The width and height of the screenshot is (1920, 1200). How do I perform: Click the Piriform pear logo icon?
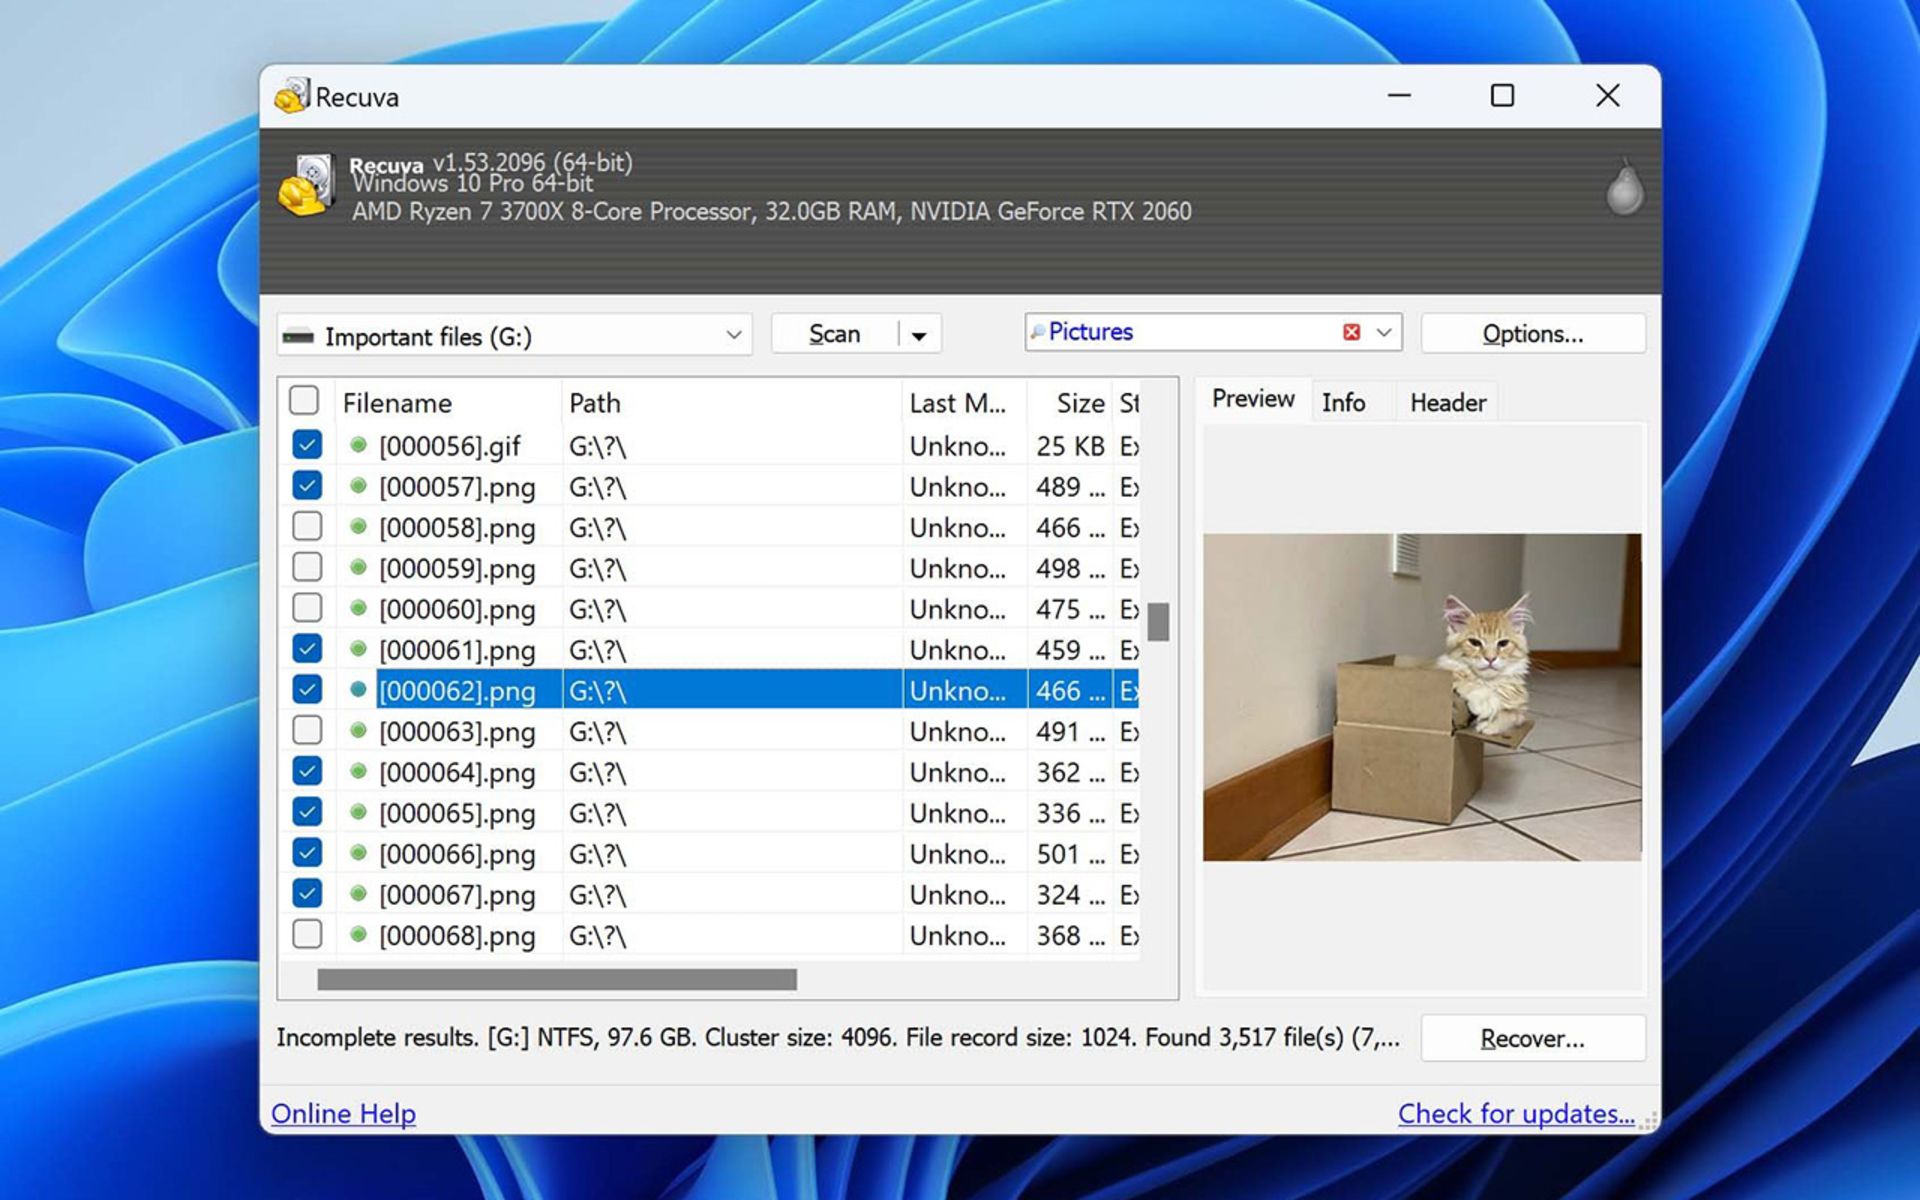(1624, 188)
